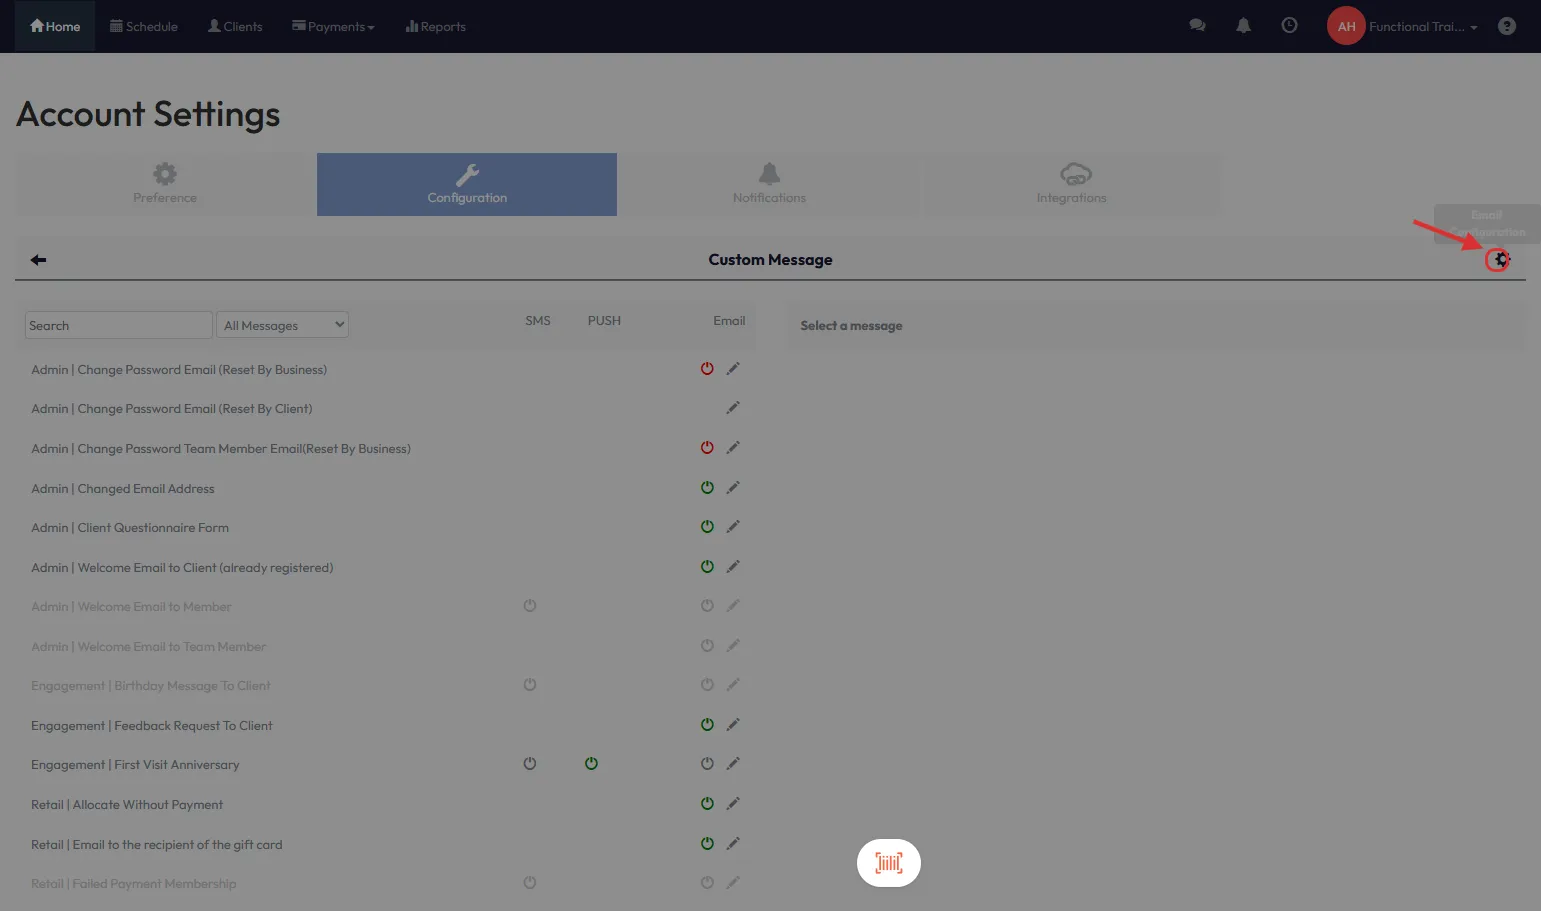The image size is (1541, 911).
Task: Toggle SMS for Birthday Message To Client
Action: (530, 685)
